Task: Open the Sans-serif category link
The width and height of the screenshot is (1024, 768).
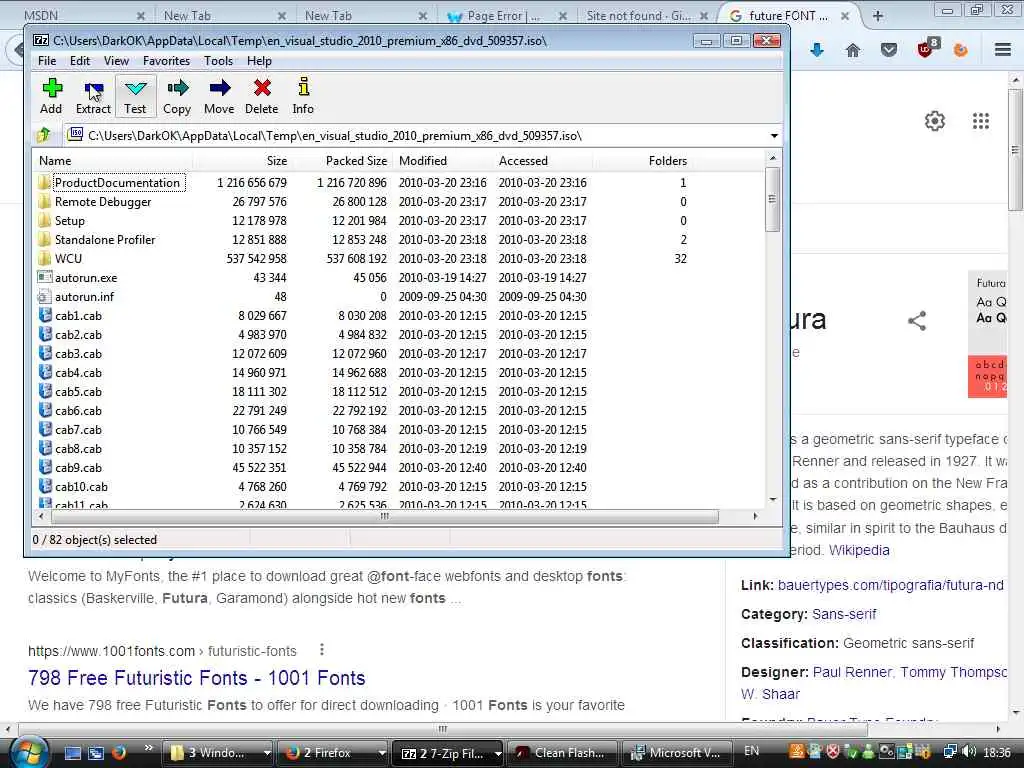Action: tap(844, 614)
